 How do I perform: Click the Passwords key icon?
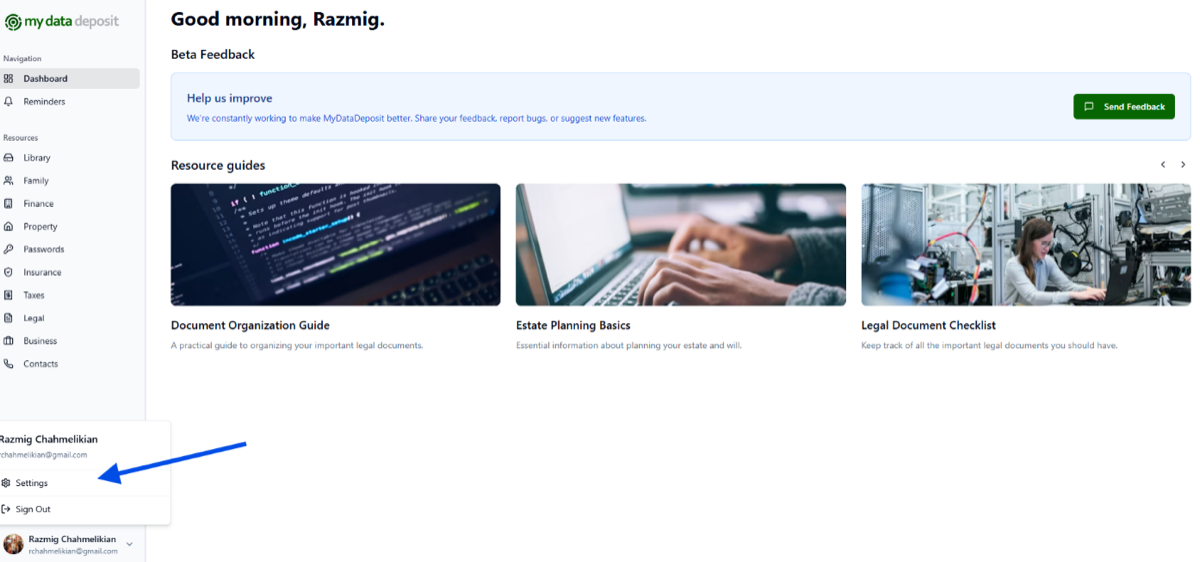(x=8, y=250)
